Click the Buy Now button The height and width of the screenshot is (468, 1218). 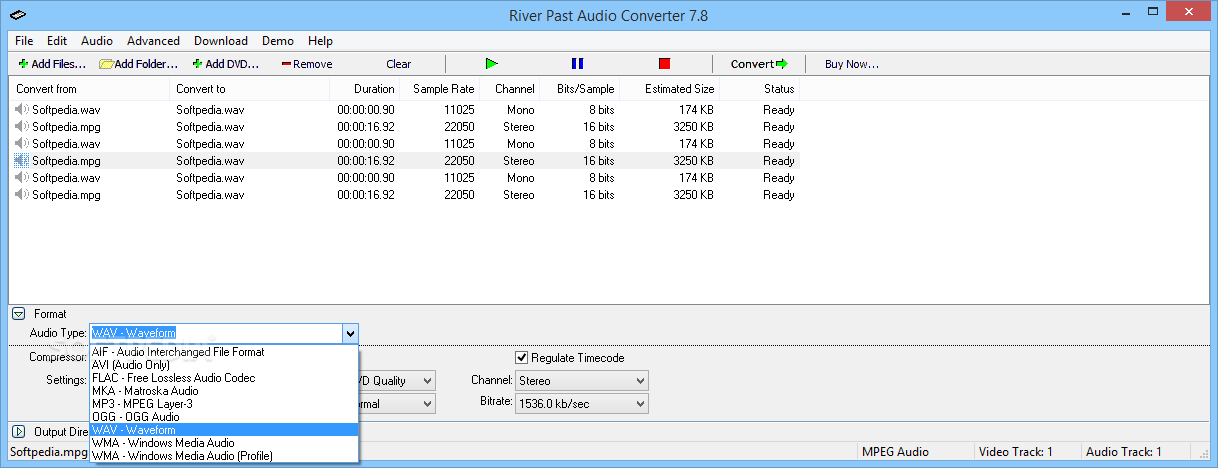(x=851, y=64)
